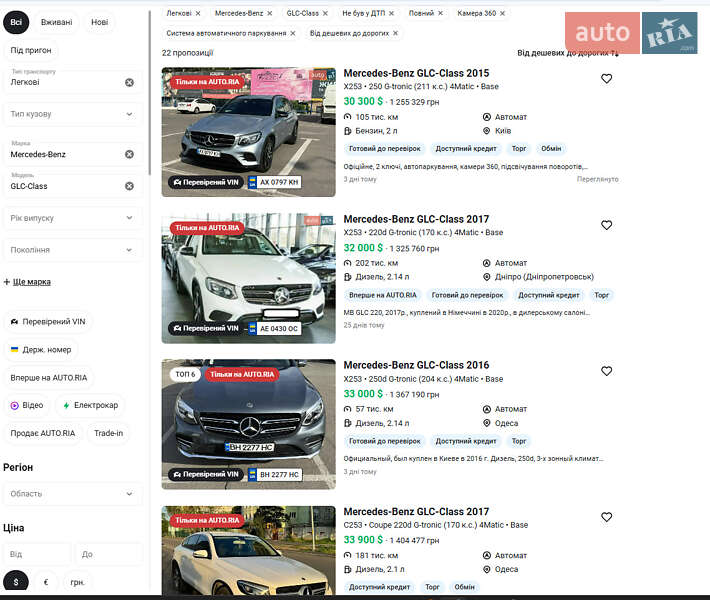Click the Перевірений VIN badge on AX 0797 KH photo
Viewport: 710px width, 600px height.
[206, 182]
